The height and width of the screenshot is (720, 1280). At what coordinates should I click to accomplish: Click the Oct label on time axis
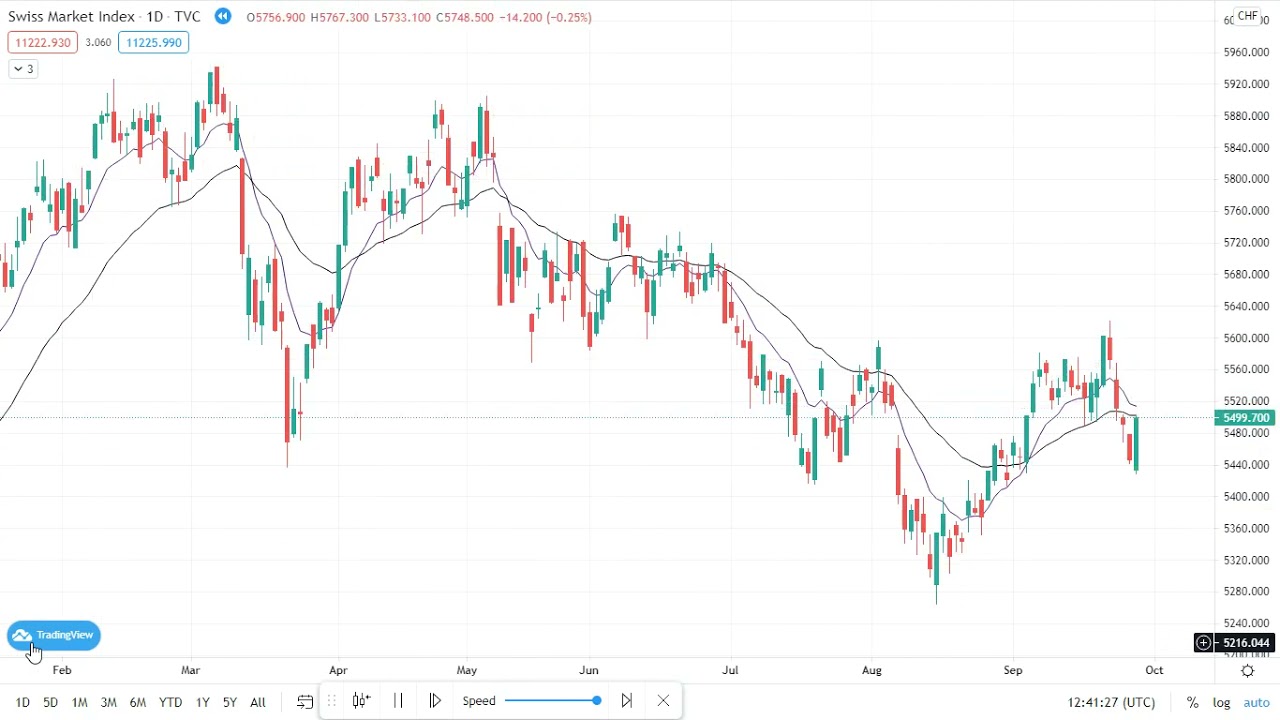1154,671
